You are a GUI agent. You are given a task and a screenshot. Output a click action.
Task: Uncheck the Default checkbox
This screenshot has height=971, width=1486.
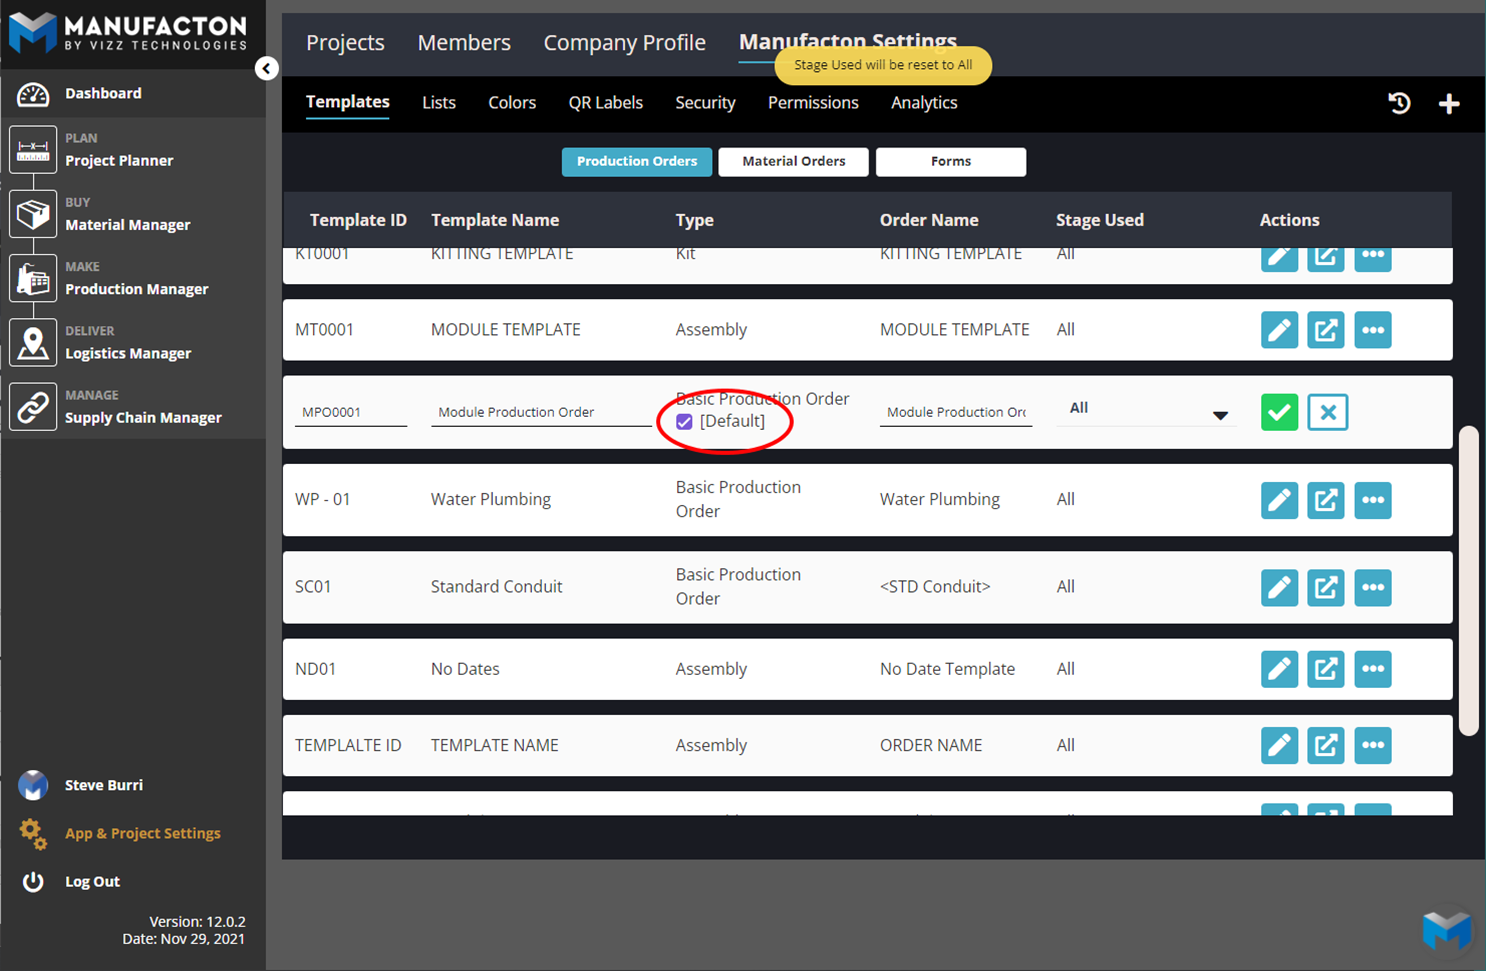coord(684,422)
